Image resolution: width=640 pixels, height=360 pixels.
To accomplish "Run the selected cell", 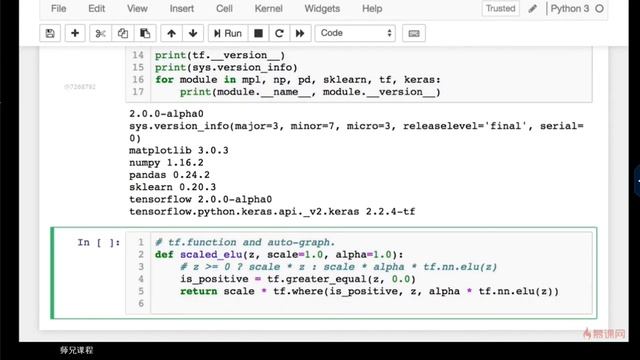I will pos(228,33).
